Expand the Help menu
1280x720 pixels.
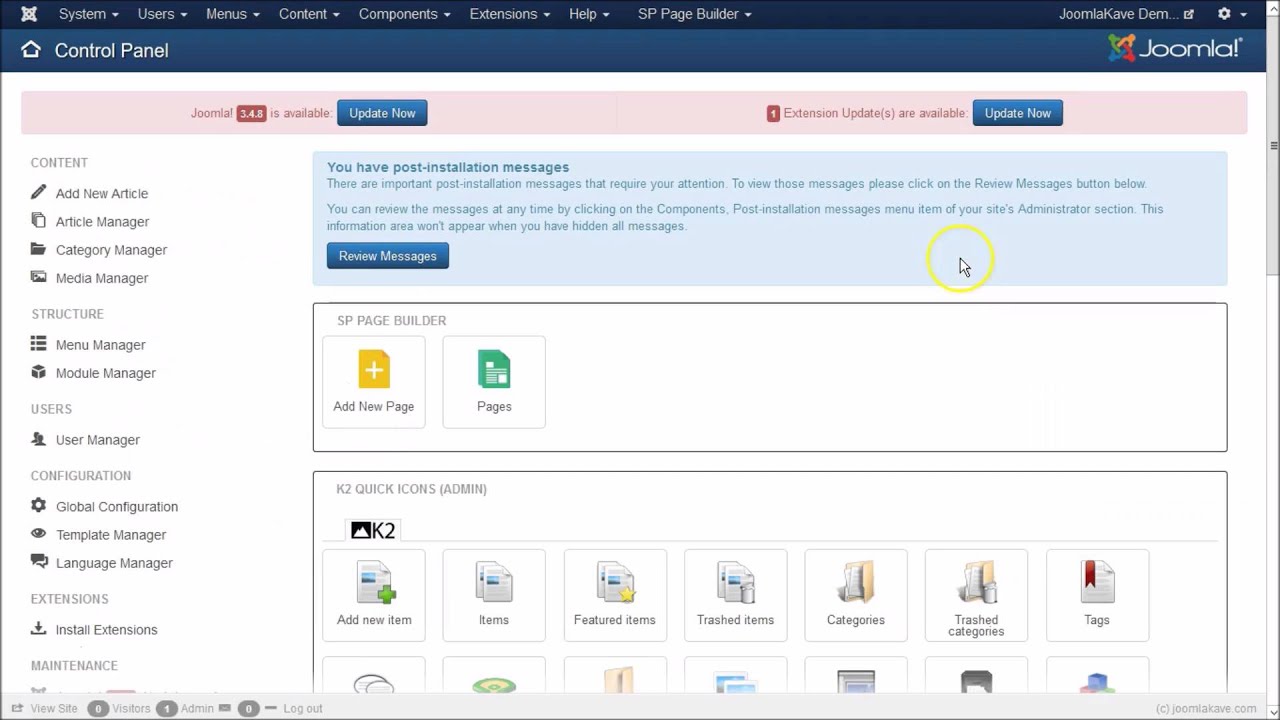click(x=589, y=14)
